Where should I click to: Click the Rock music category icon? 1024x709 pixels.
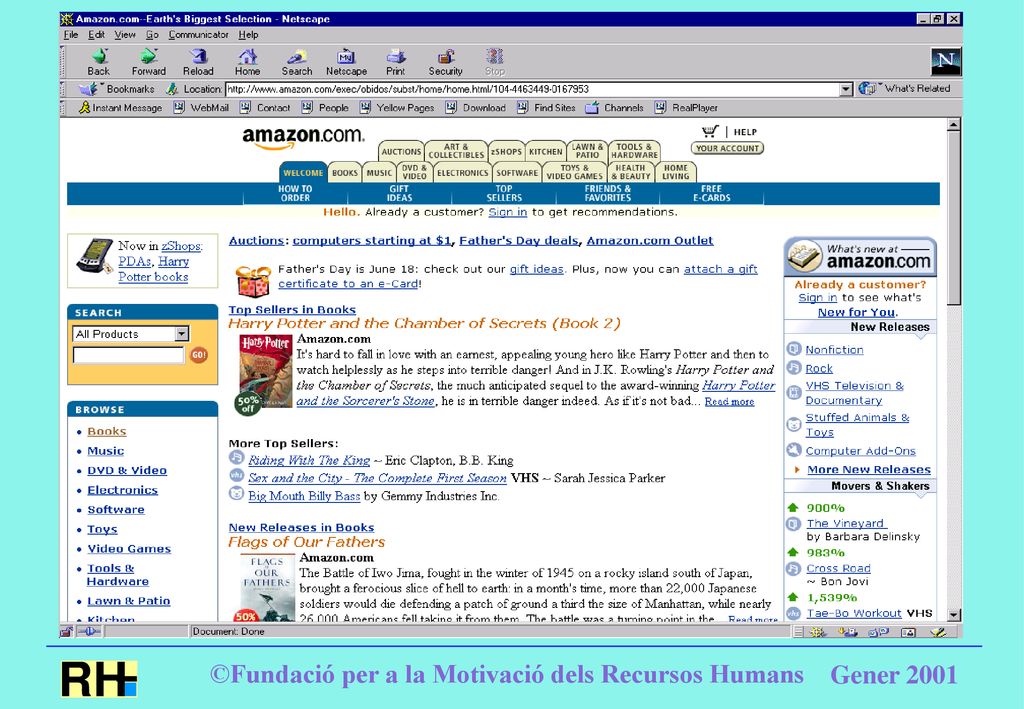click(793, 368)
